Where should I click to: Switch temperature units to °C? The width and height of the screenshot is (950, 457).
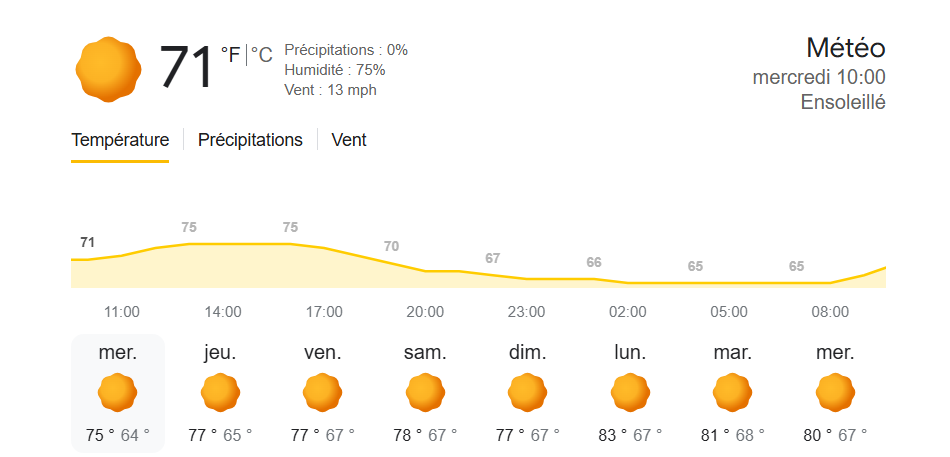261,55
